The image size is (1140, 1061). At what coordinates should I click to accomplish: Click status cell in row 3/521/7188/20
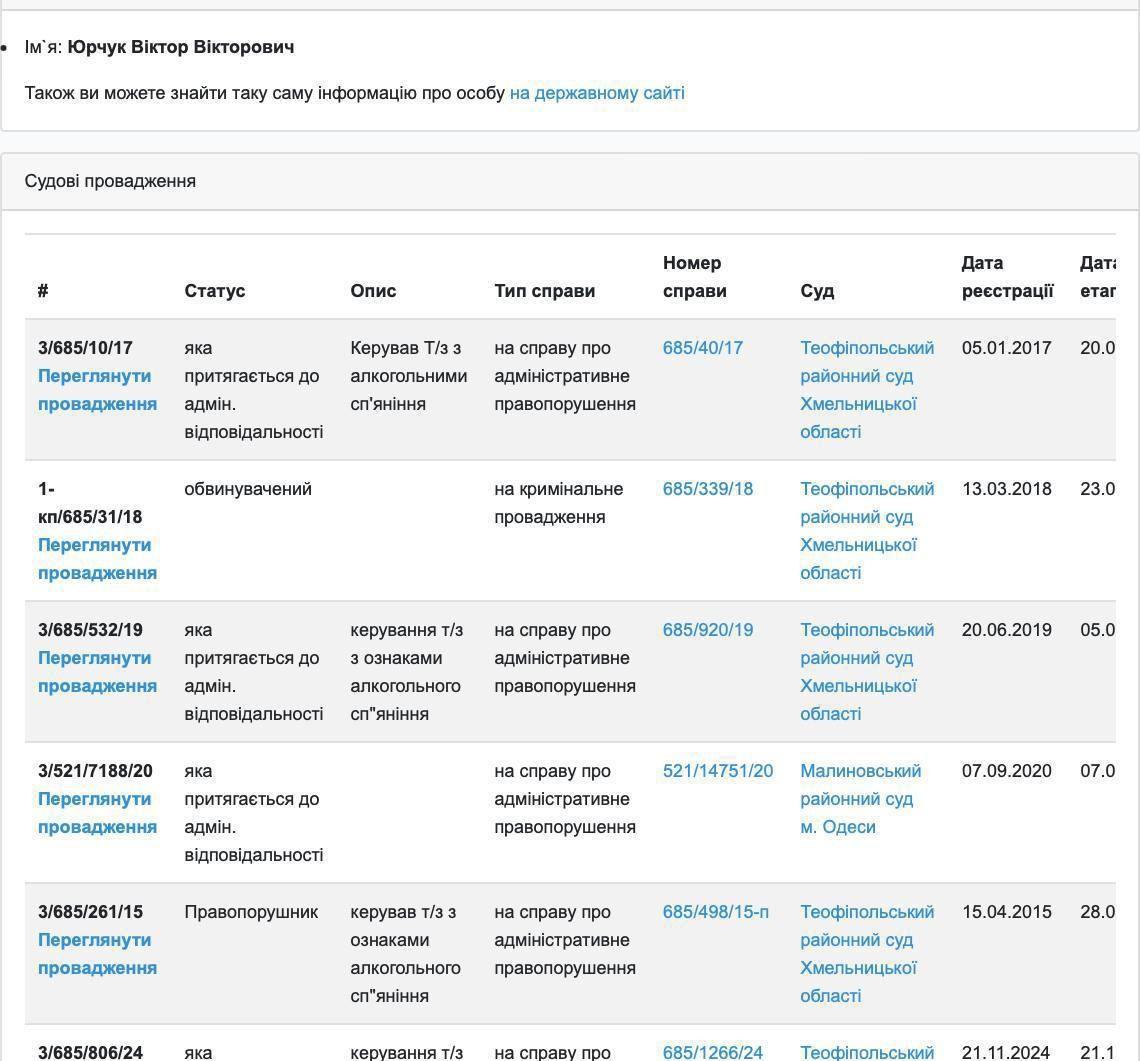(x=254, y=813)
